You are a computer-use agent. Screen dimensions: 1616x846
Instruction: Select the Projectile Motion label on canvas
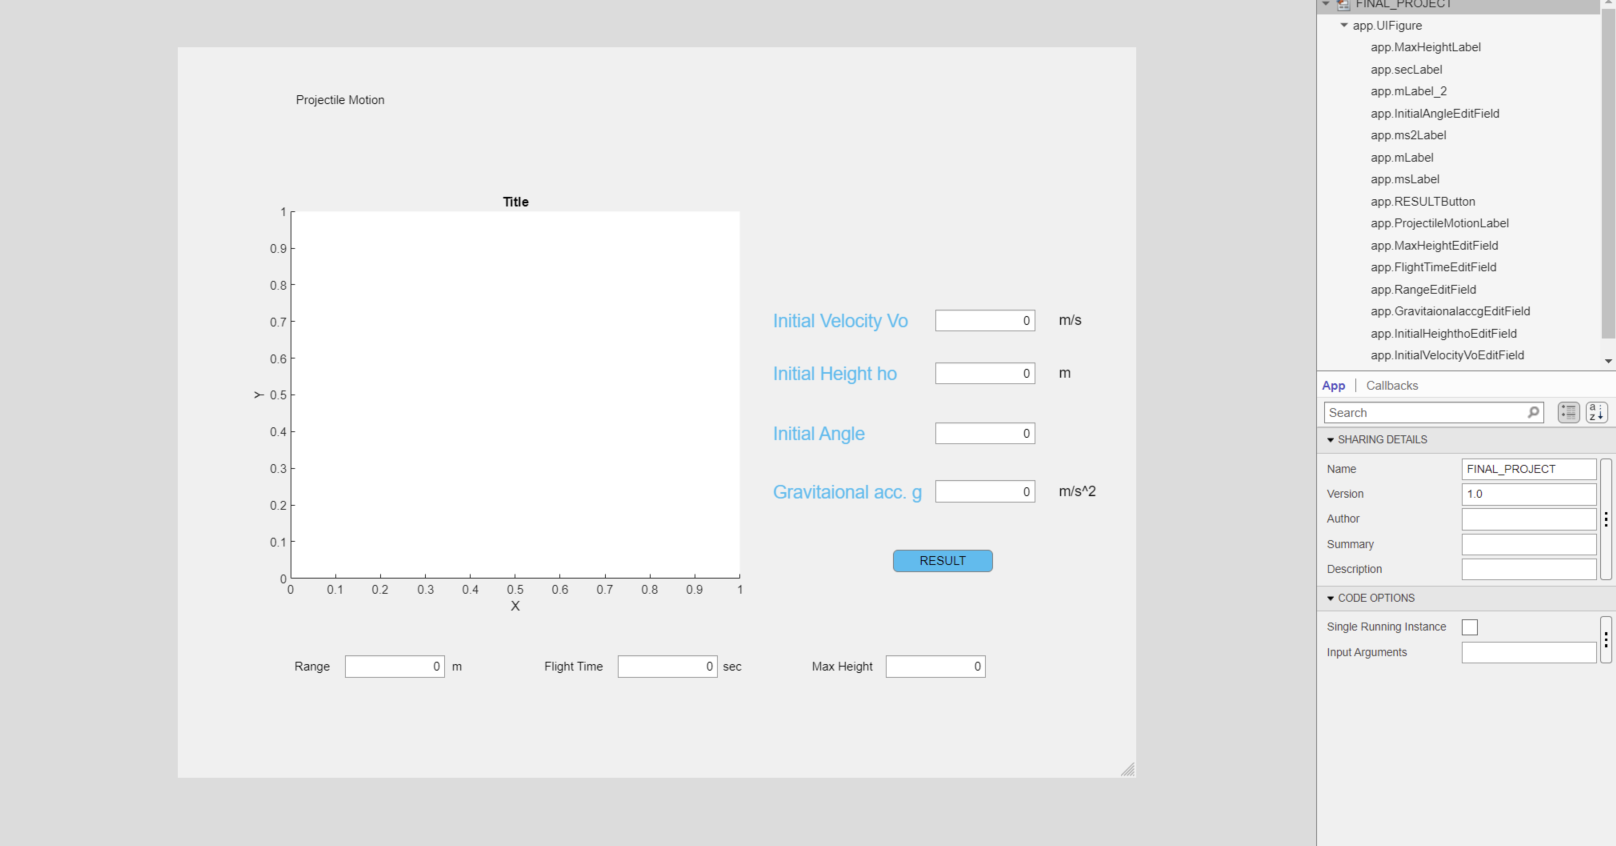[340, 100]
